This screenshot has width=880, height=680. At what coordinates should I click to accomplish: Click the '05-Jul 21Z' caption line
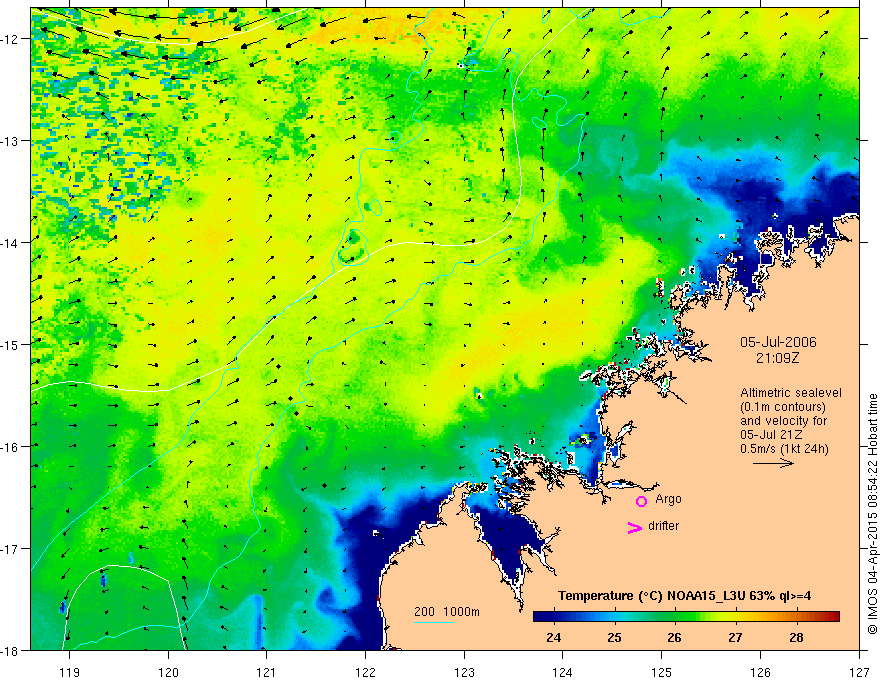(x=771, y=435)
